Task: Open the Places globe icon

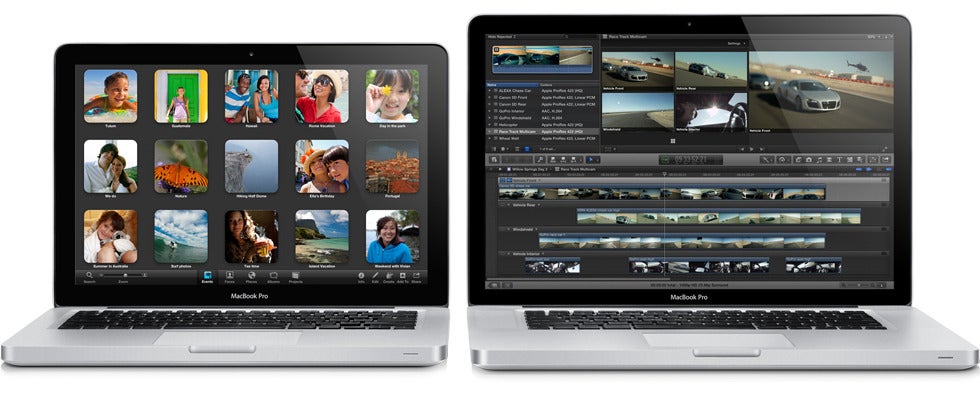Action: (x=251, y=275)
